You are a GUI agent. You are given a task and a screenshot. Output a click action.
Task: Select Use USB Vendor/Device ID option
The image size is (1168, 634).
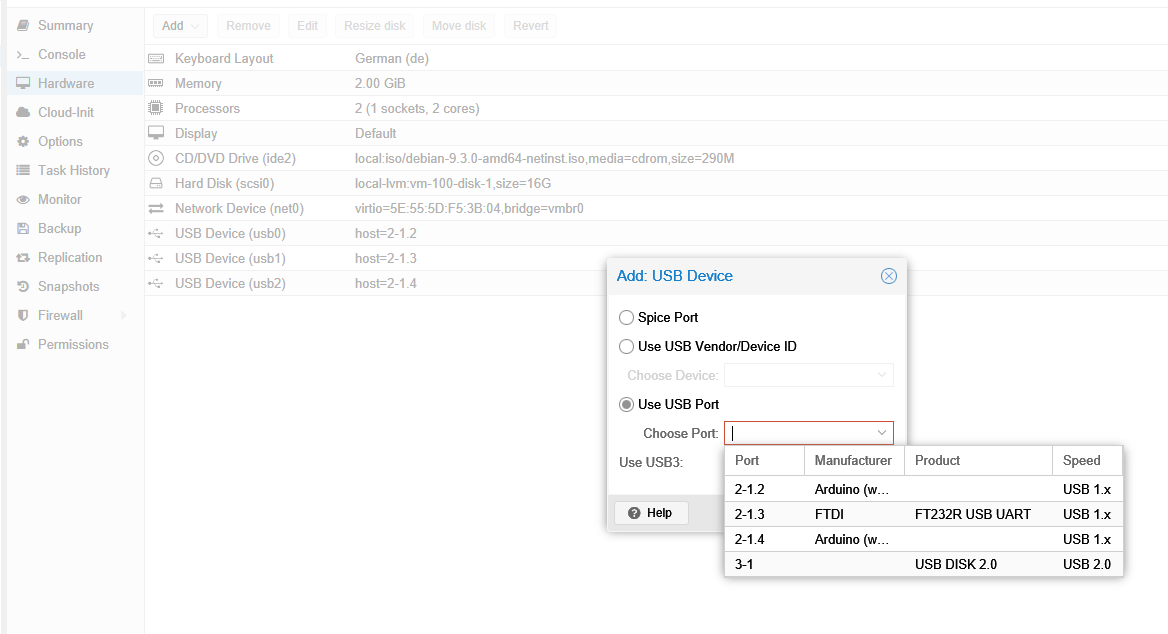click(x=627, y=347)
